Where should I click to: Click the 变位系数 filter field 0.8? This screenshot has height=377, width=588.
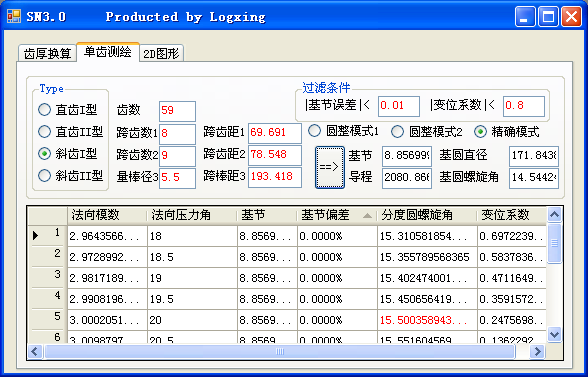click(x=524, y=106)
